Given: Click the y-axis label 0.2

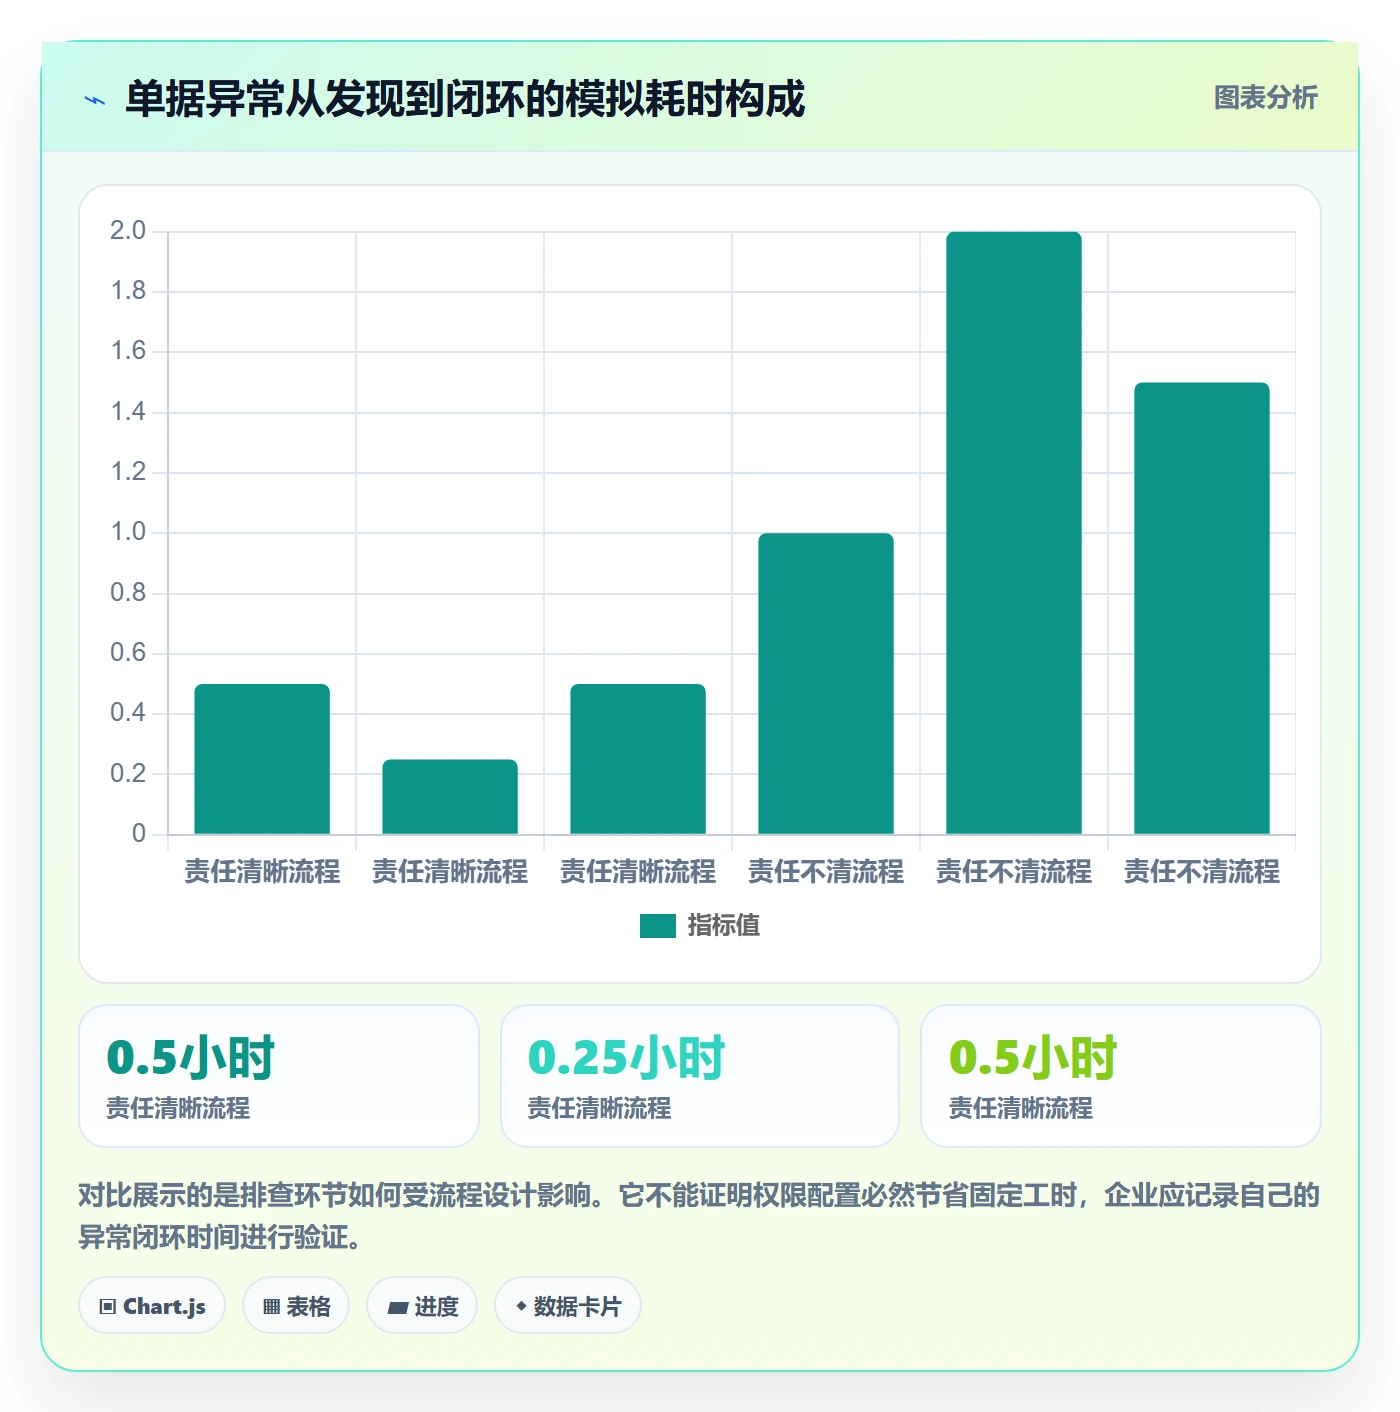Looking at the screenshot, I should pos(128,773).
